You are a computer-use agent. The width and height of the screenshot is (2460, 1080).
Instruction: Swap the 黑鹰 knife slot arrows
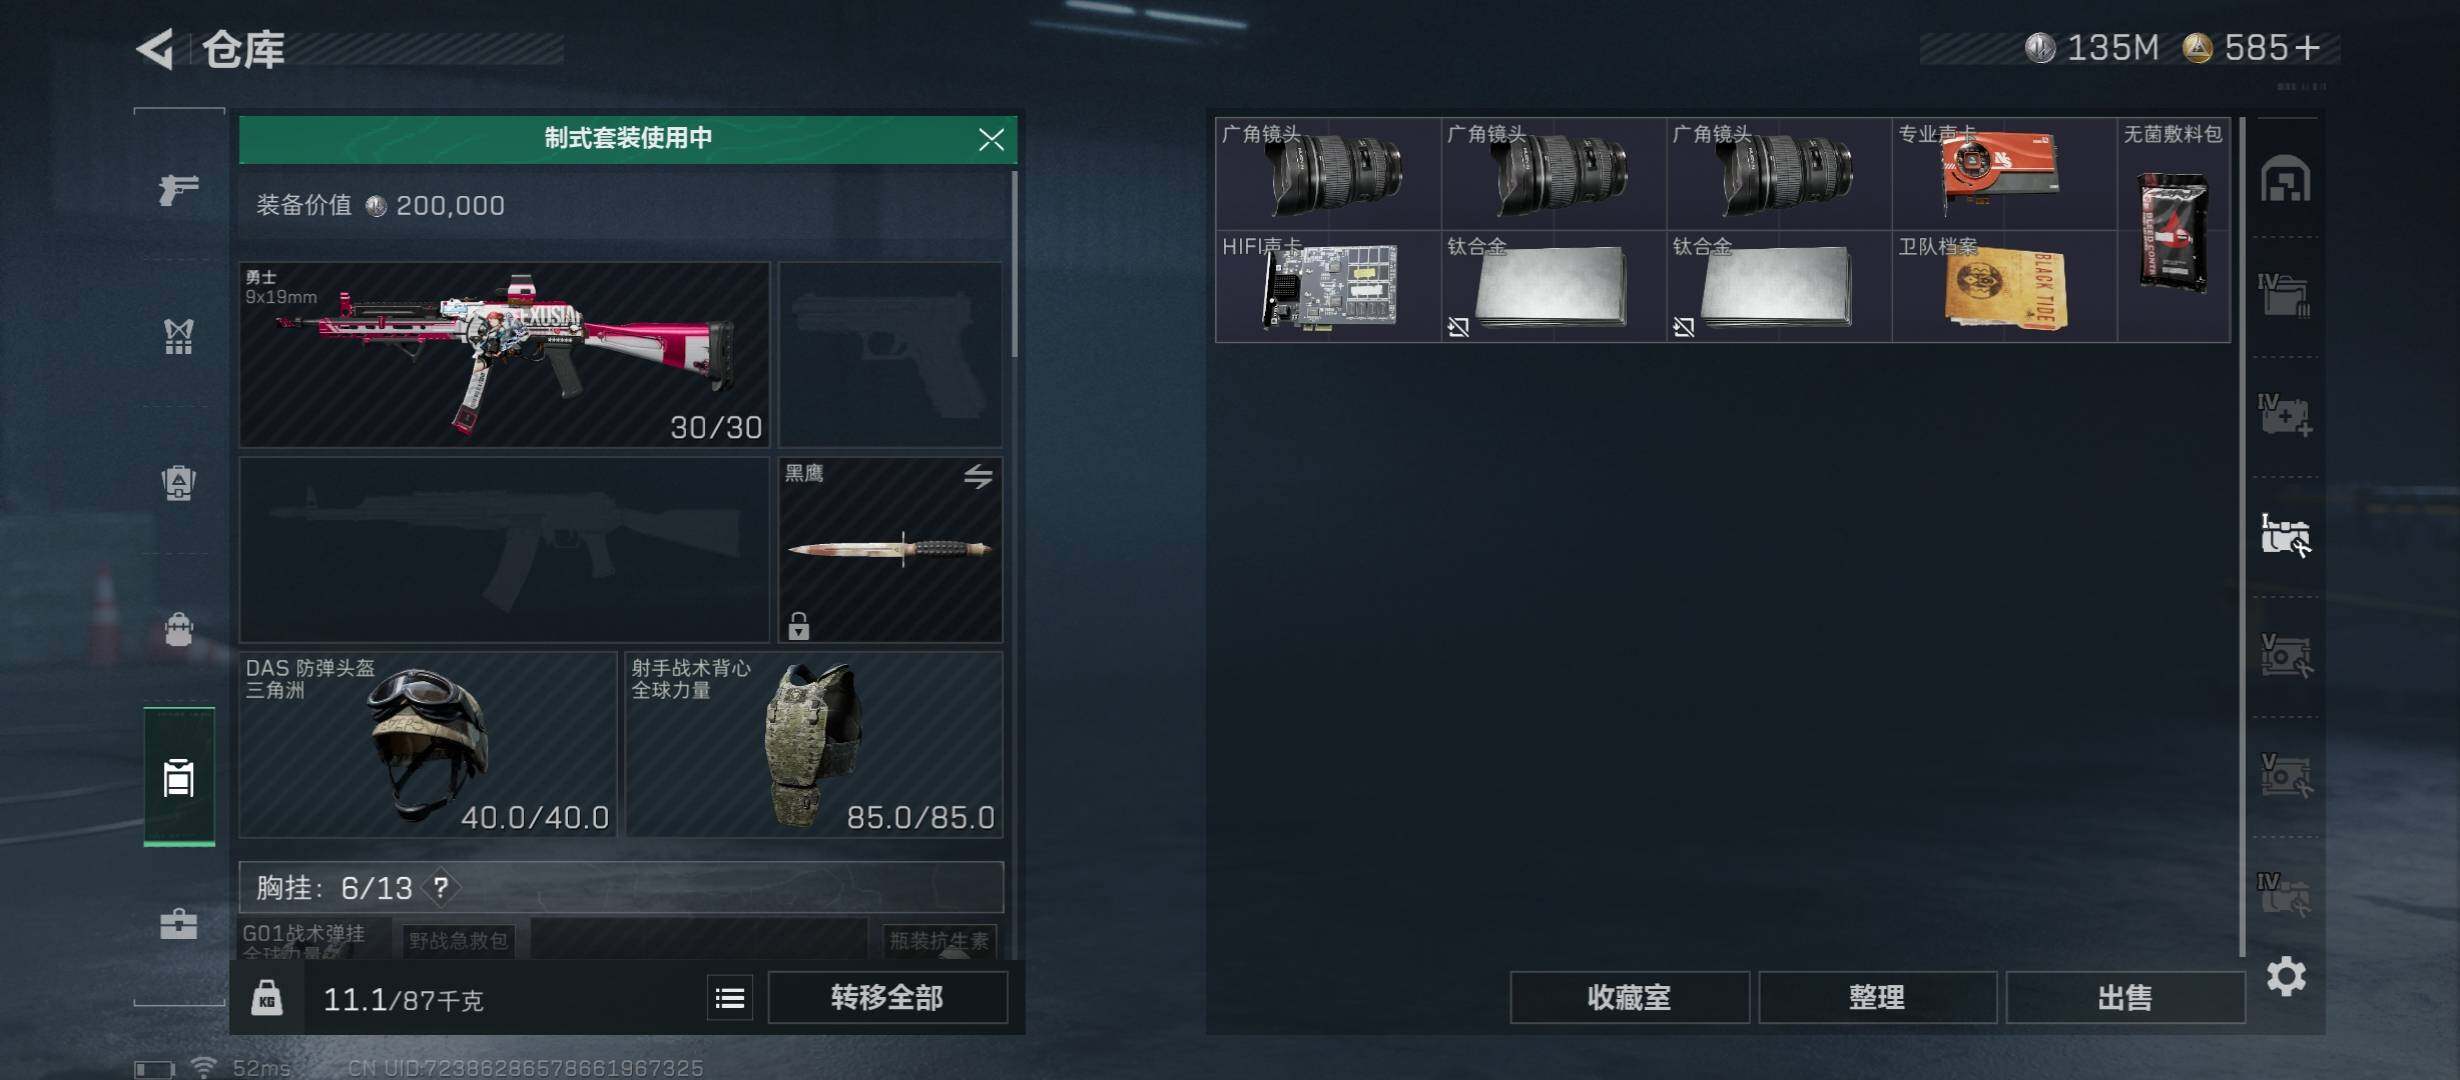tap(978, 477)
